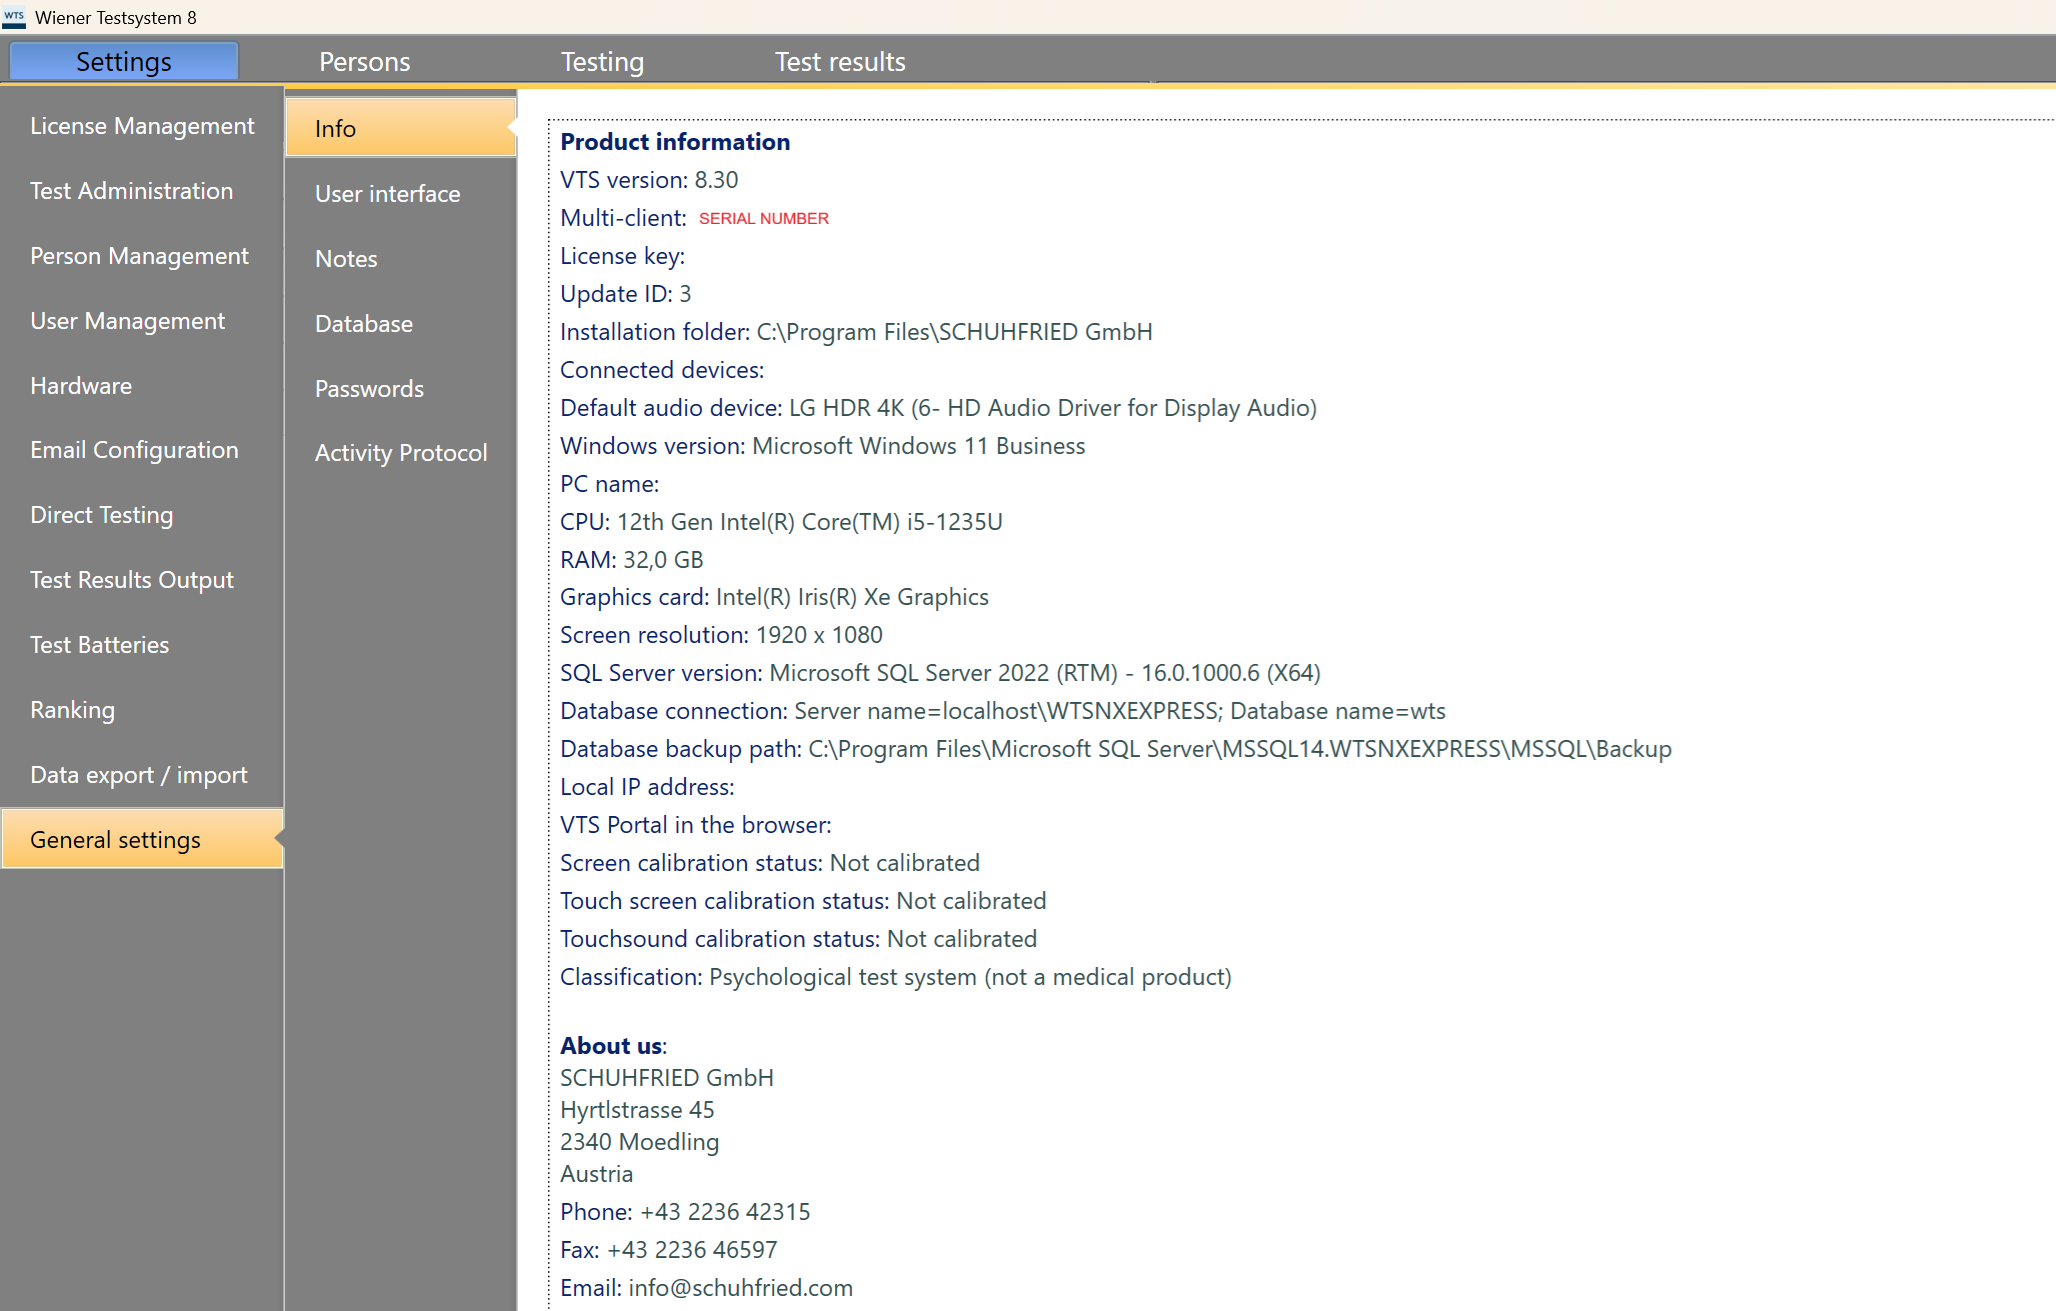Open Email Configuration page
Screen dimensions: 2056x1311
pos(134,450)
